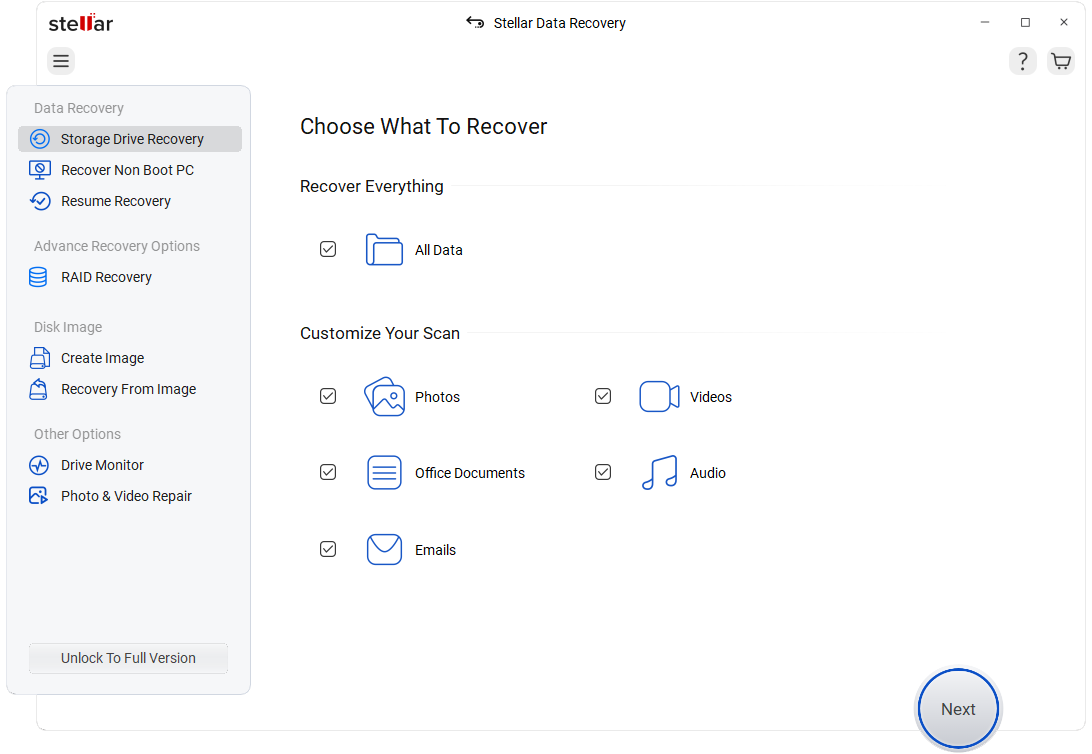1092x754 pixels.
Task: Close the Stellar Data Recovery window
Action: (x=1063, y=22)
